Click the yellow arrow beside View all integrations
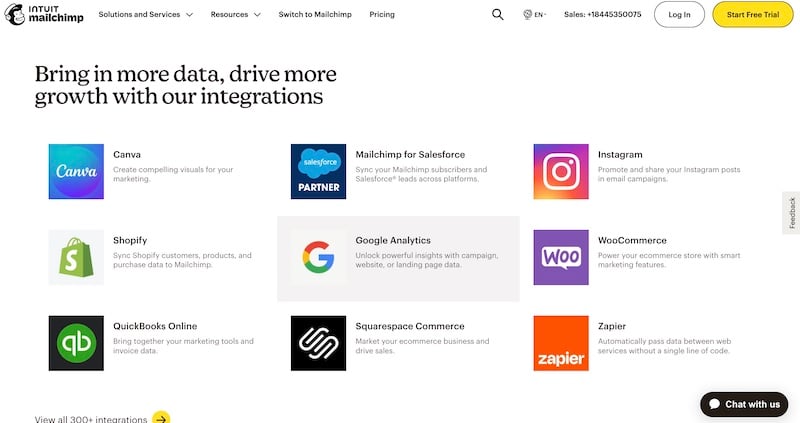Viewport: 800px width, 423px height. click(161, 419)
